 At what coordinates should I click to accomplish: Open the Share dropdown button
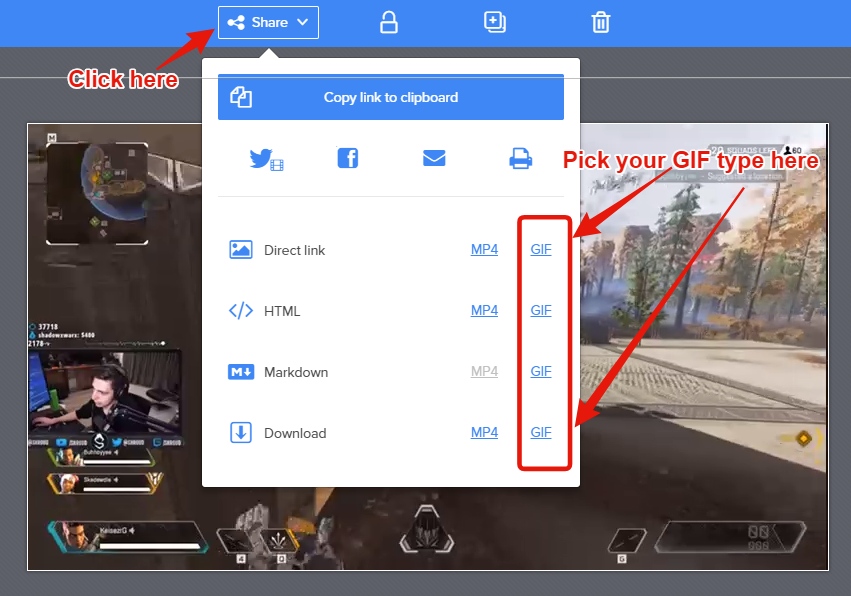[x=268, y=23]
